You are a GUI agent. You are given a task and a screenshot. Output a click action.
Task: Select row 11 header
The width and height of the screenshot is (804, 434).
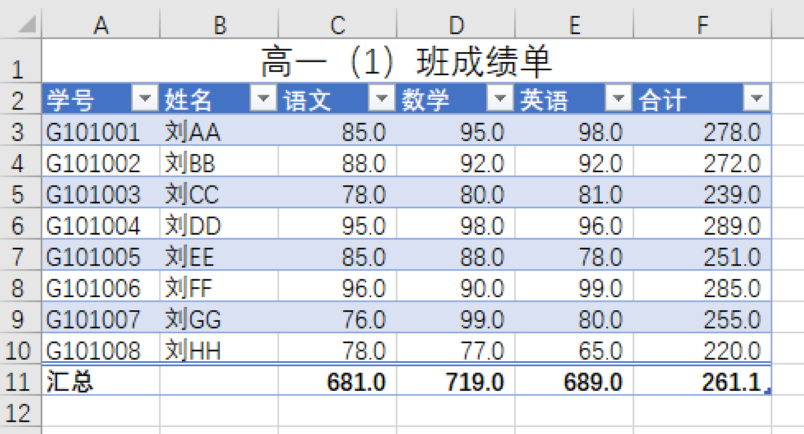pos(21,380)
